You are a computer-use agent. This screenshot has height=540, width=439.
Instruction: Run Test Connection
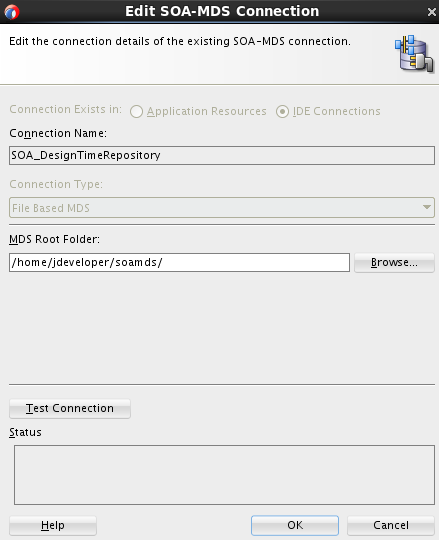pyautogui.click(x=70, y=408)
